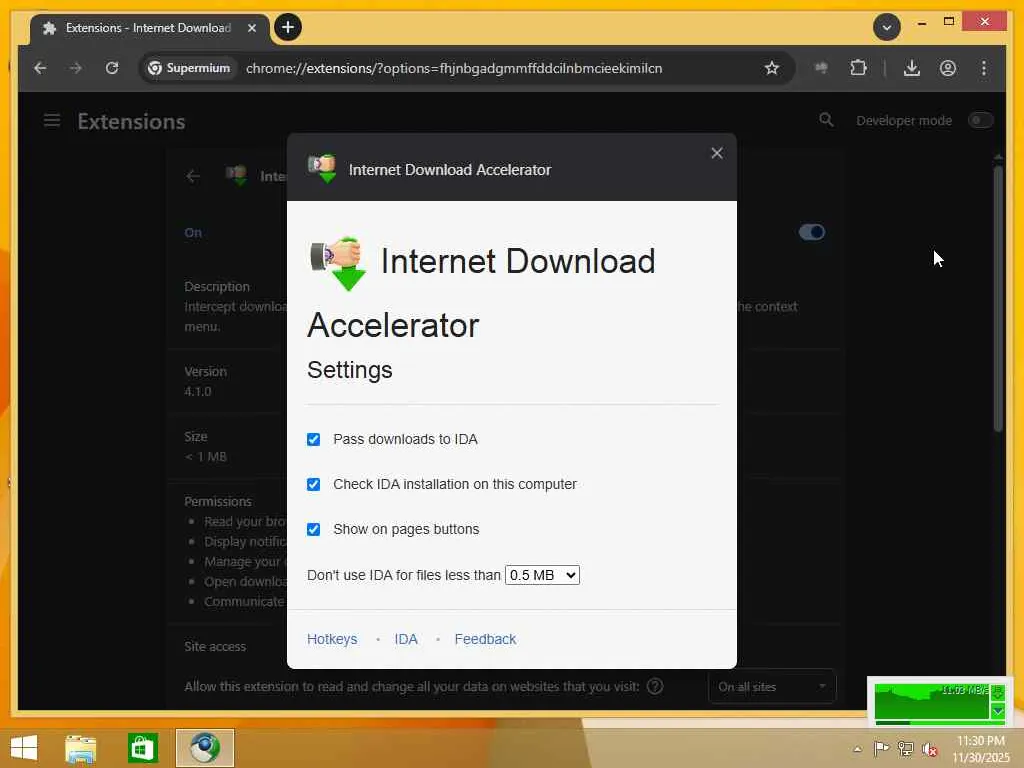
Task: Go back to extensions list arrow
Action: pyautogui.click(x=193, y=176)
